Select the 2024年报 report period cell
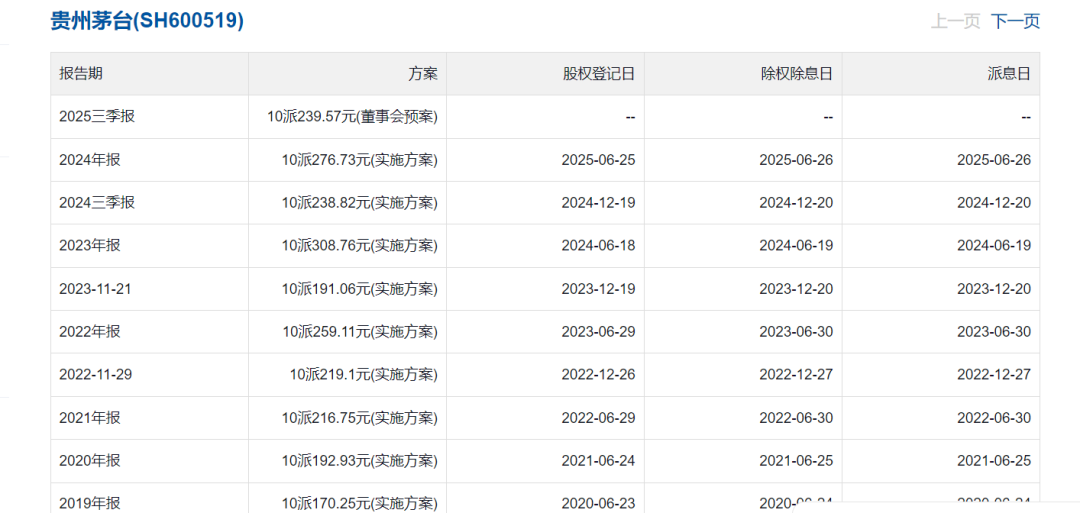This screenshot has width=1080, height=513. (90, 160)
